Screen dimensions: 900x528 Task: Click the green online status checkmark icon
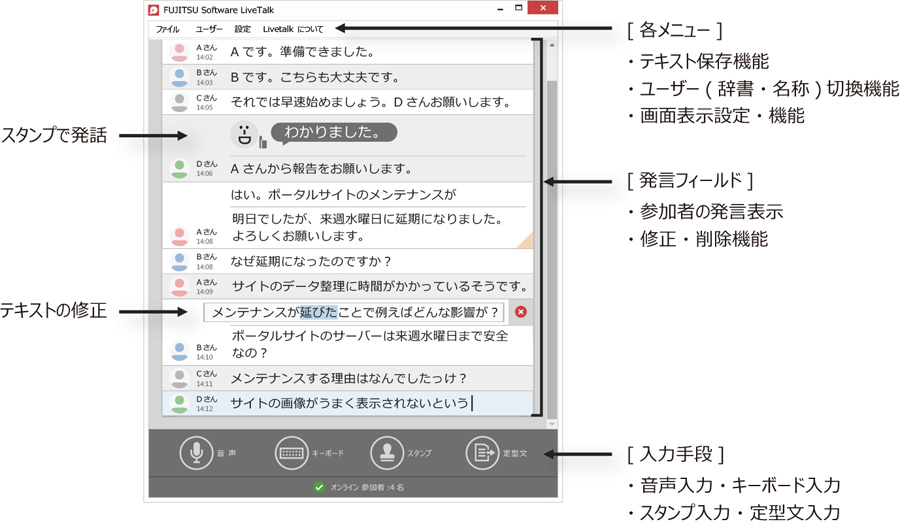pyautogui.click(x=319, y=487)
